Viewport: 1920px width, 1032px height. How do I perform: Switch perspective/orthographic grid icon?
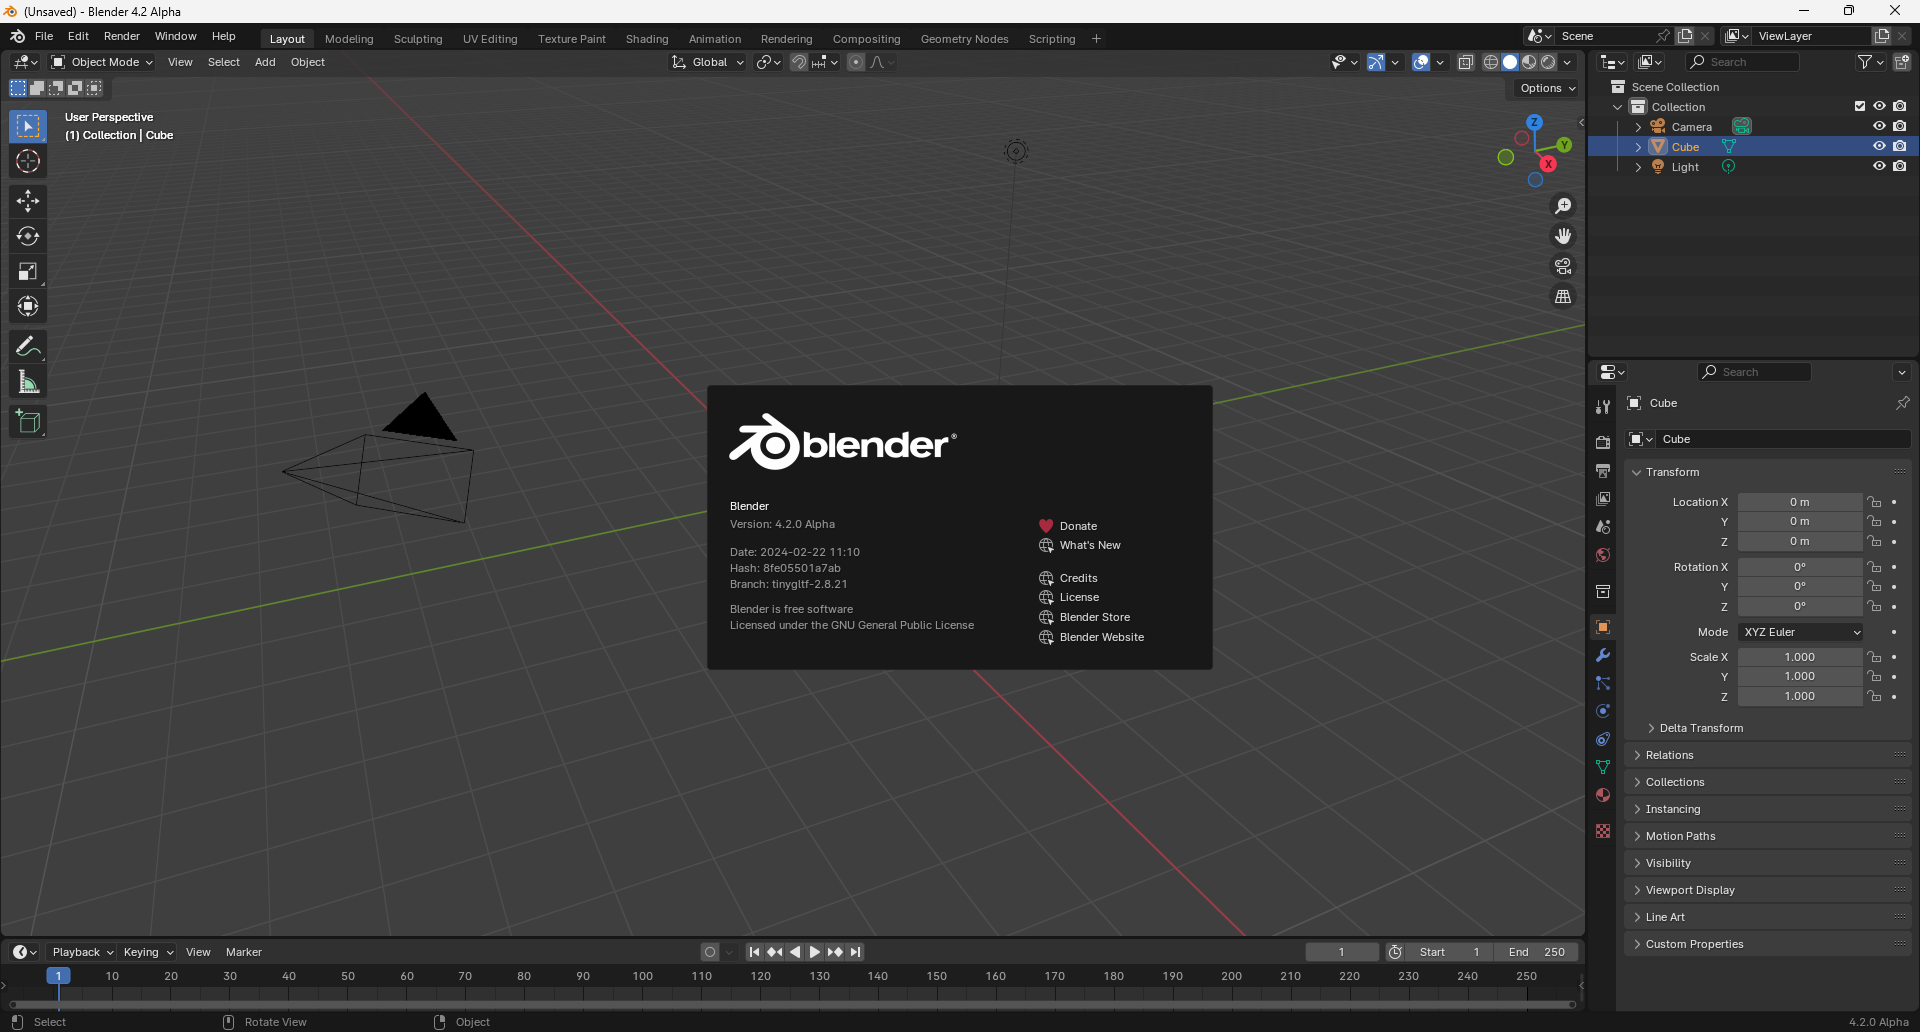click(1563, 296)
